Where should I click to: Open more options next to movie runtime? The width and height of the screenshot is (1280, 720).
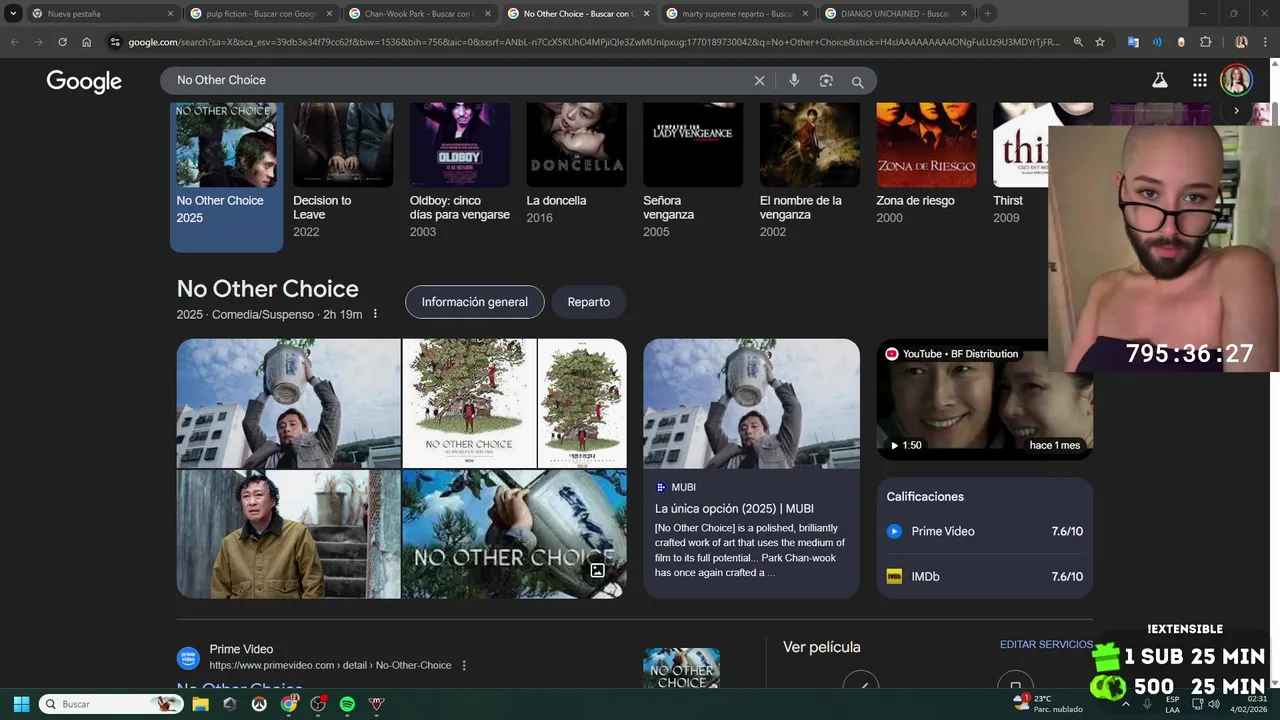point(375,314)
